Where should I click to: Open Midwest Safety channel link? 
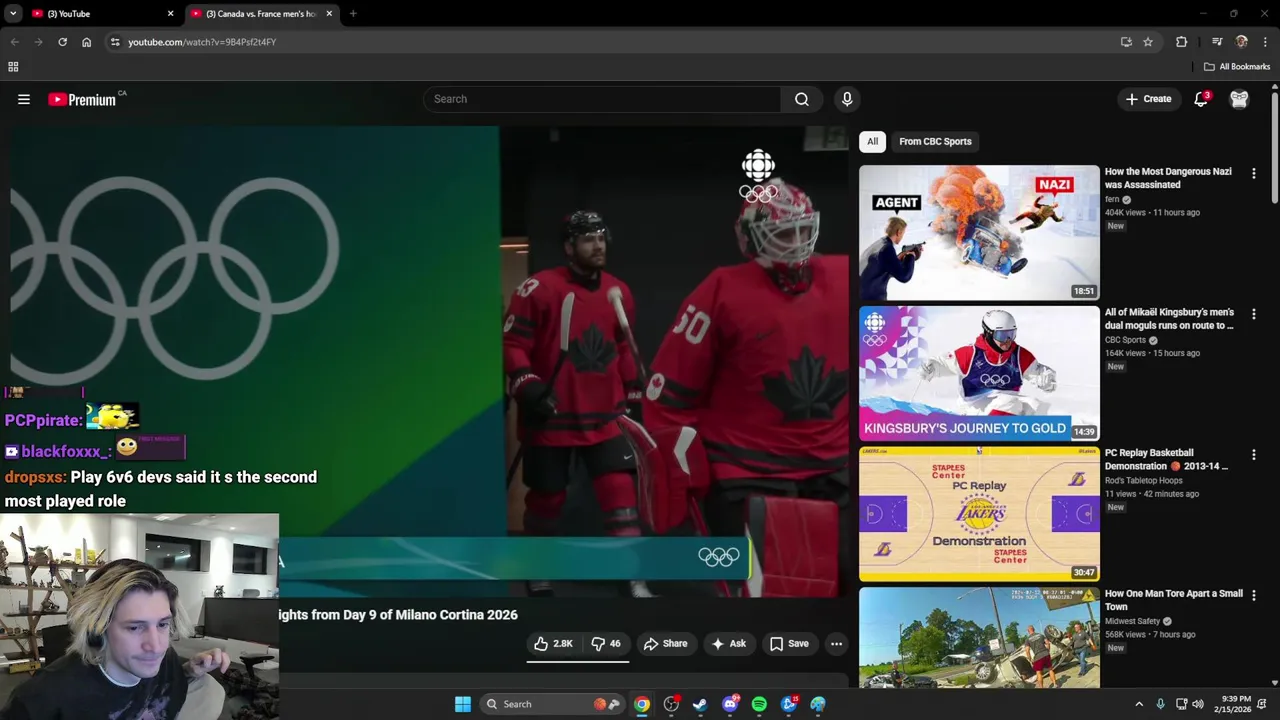(1133, 621)
